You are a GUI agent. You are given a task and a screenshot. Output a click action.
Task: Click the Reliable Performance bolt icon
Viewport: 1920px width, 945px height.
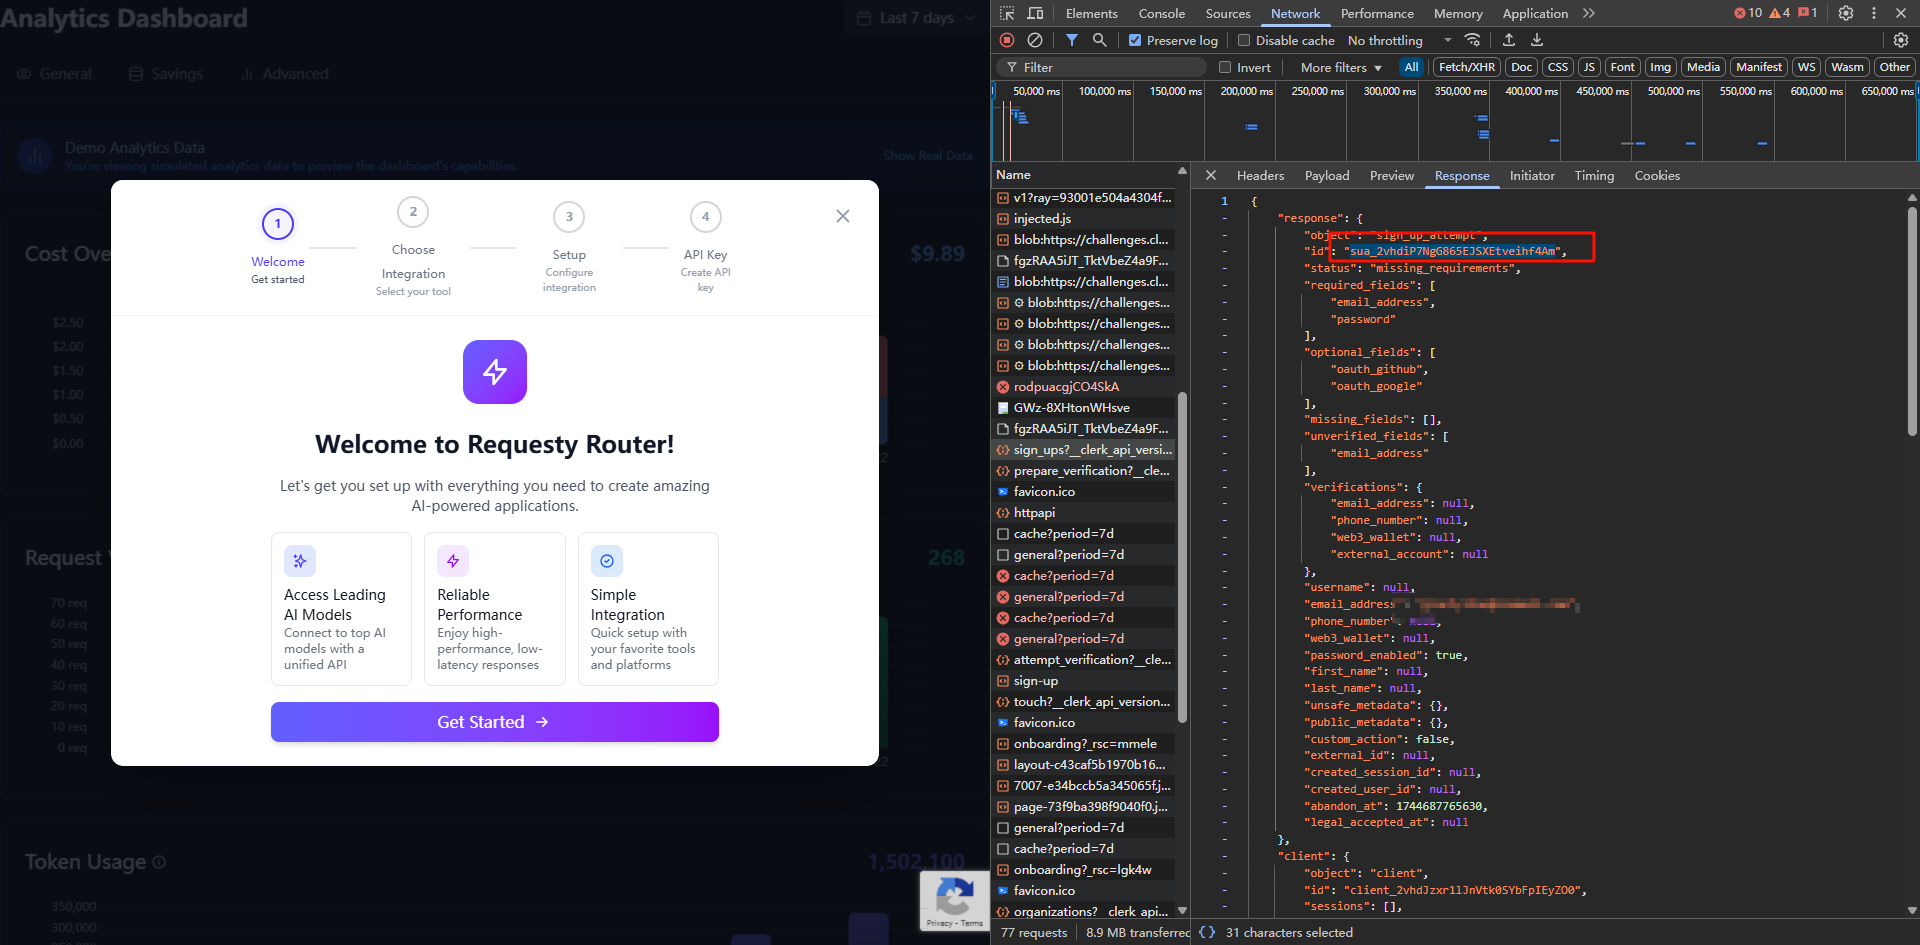click(x=453, y=561)
